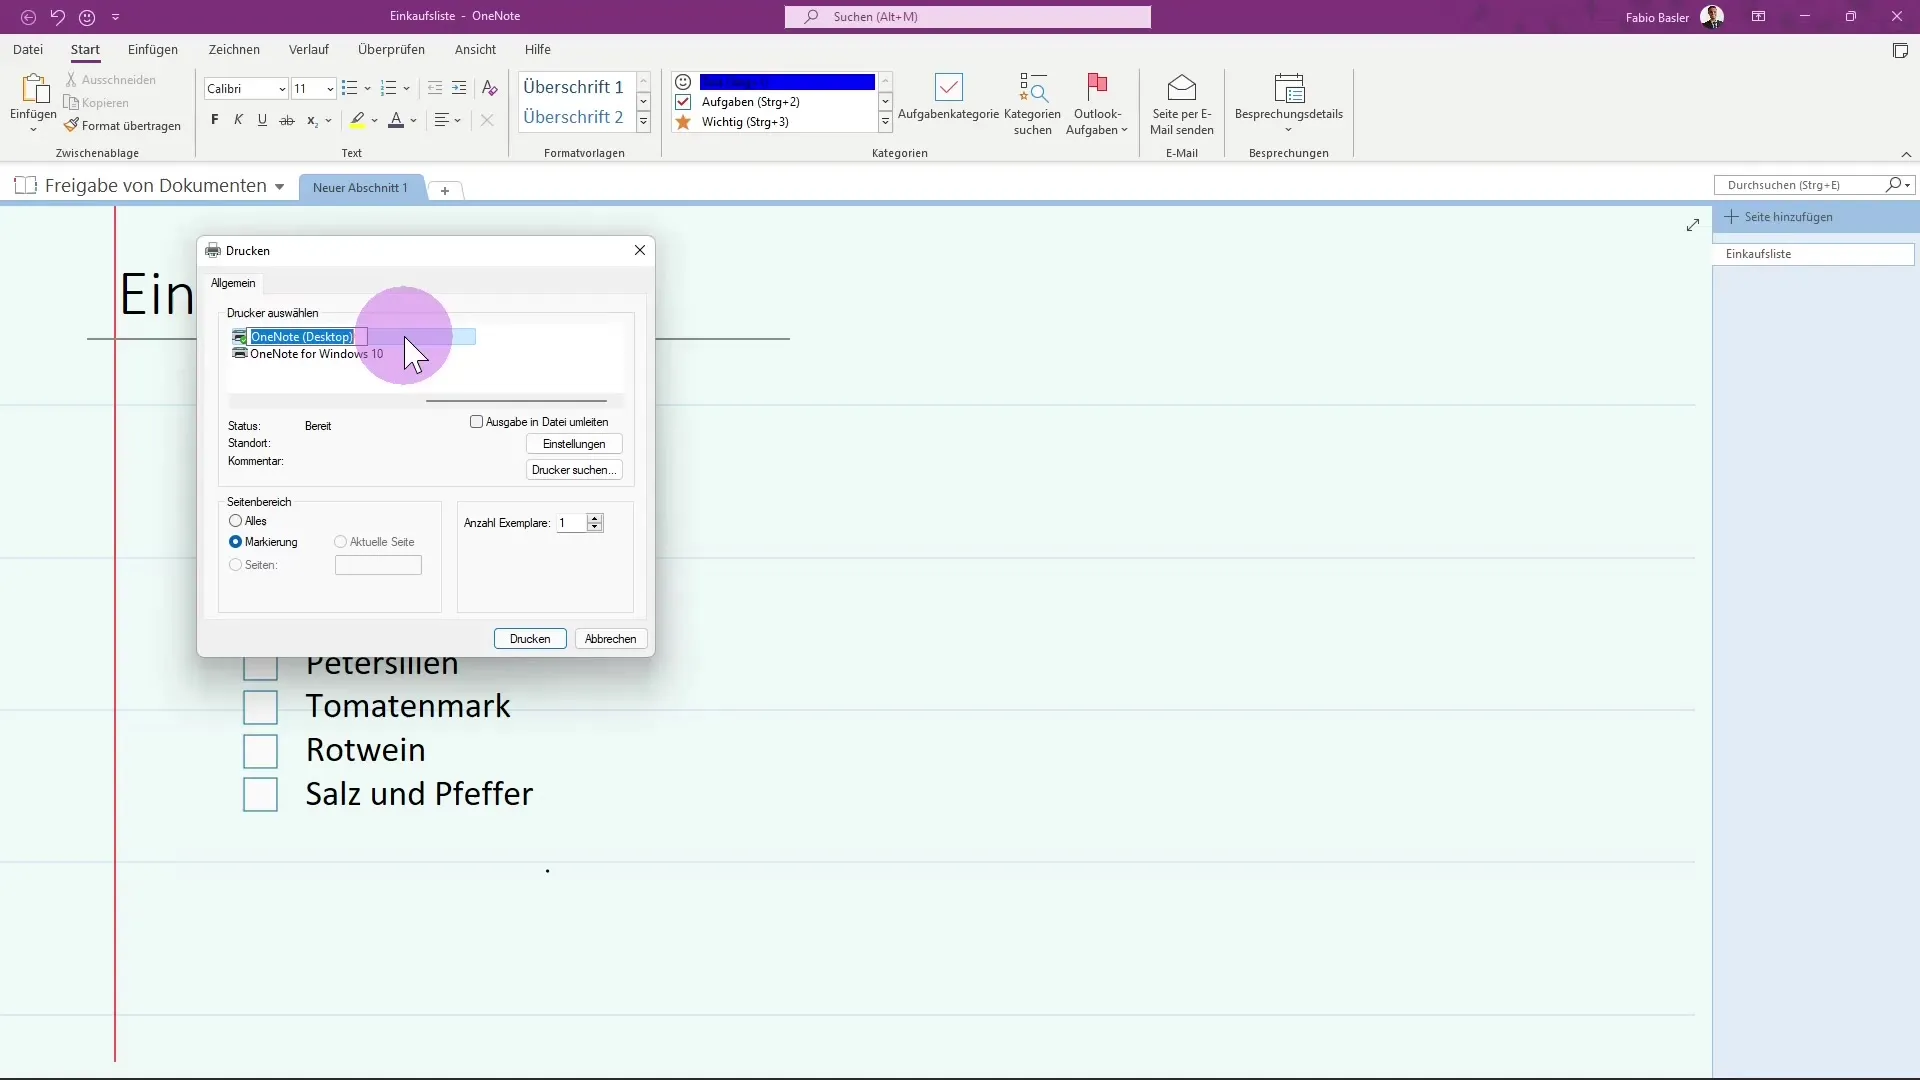Expand the Kategorien tags gallery
This screenshot has height=1080, width=1920.
tap(885, 122)
